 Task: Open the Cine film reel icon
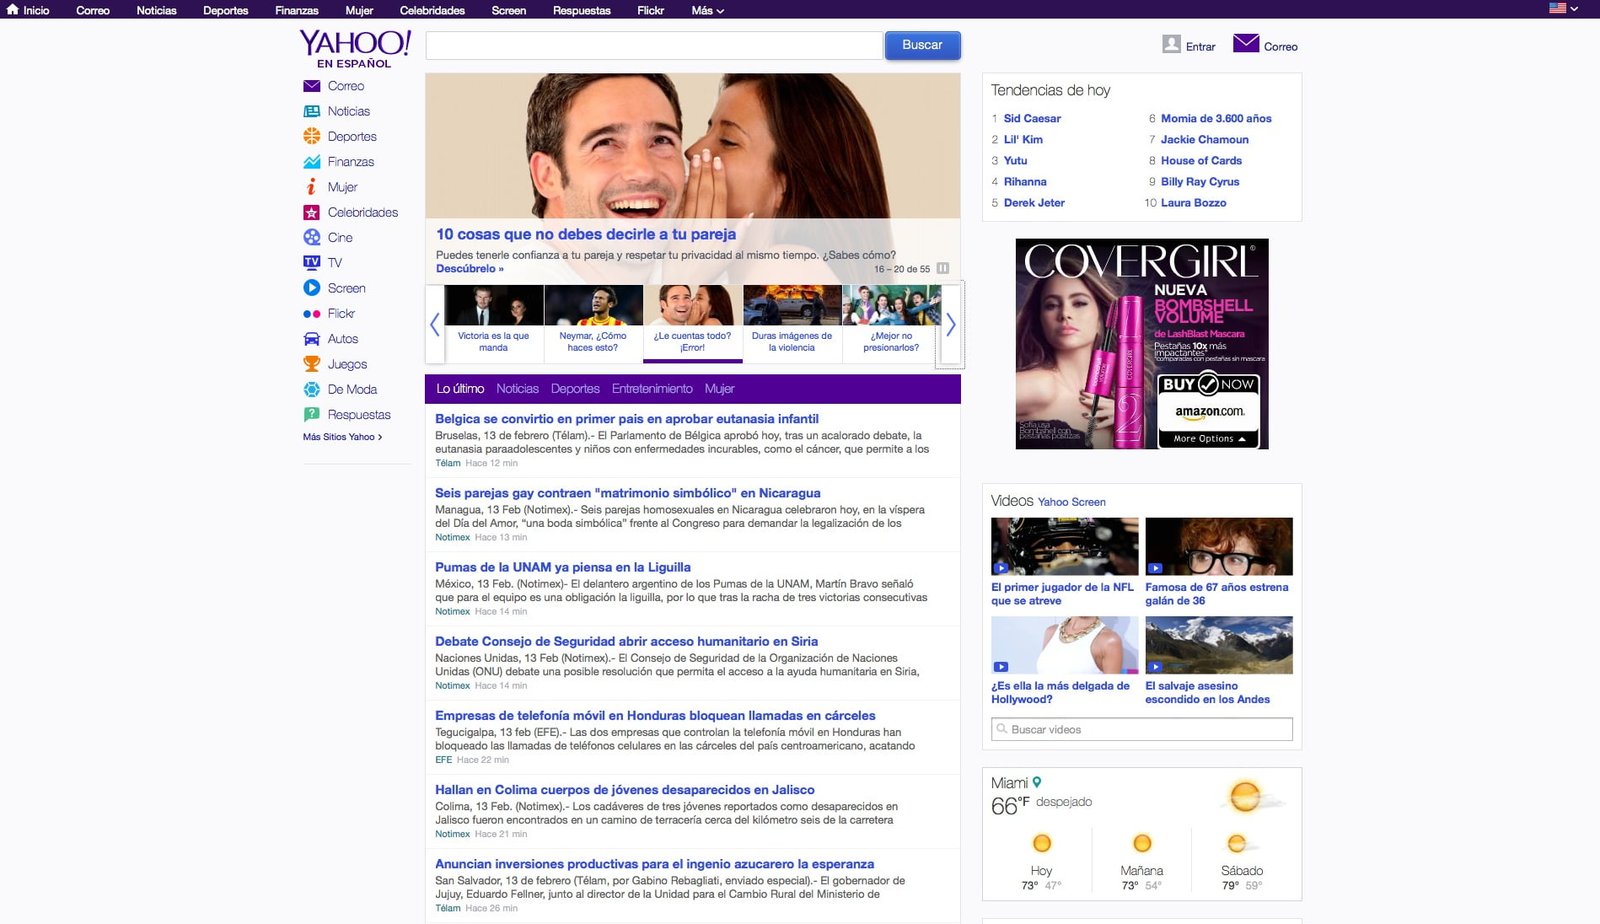coord(312,238)
